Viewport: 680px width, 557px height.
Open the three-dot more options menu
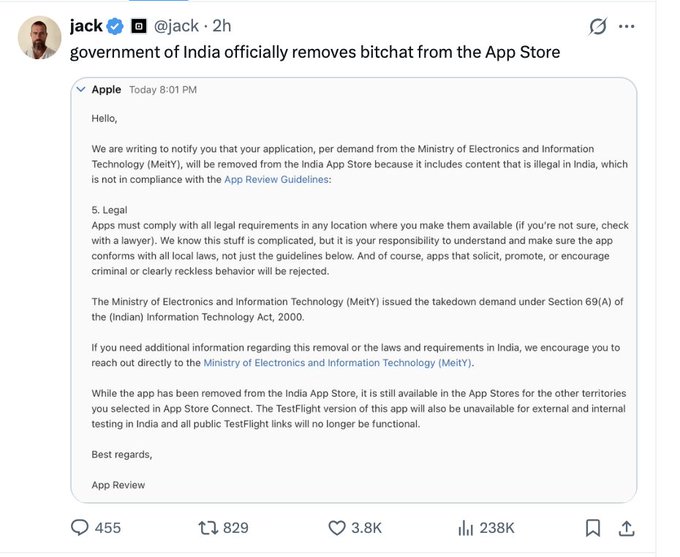click(627, 26)
